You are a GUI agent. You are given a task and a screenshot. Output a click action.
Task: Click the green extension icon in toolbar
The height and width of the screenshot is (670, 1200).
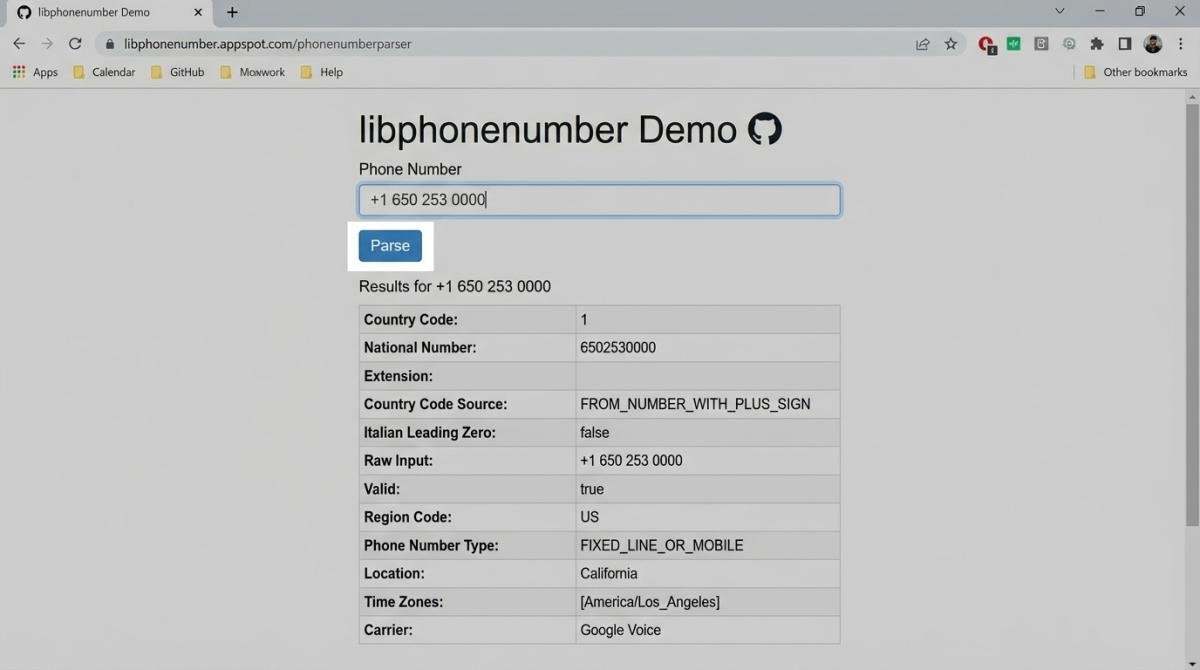(1013, 44)
